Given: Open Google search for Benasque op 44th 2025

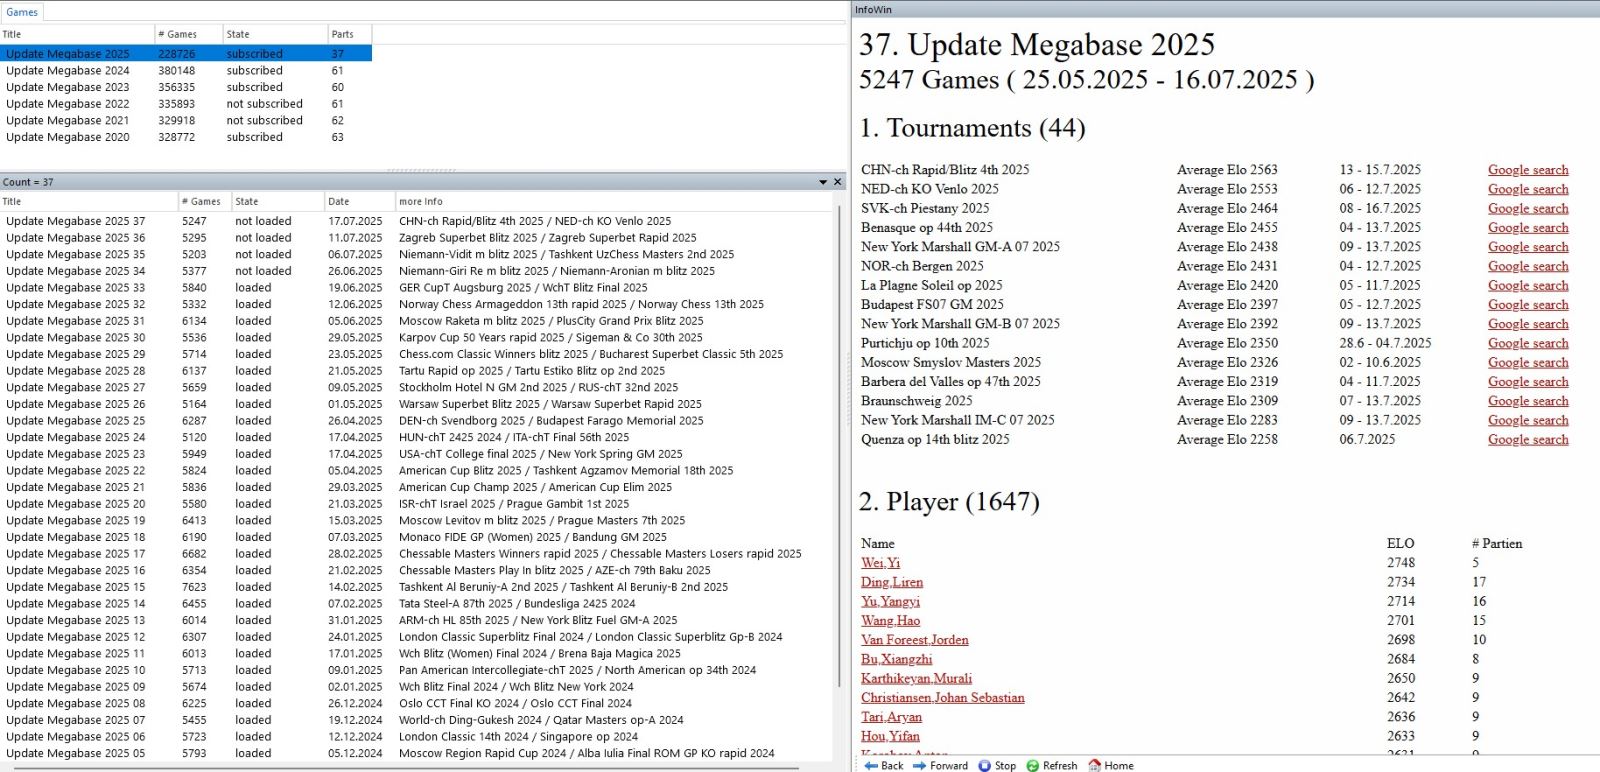Looking at the screenshot, I should [x=1528, y=227].
